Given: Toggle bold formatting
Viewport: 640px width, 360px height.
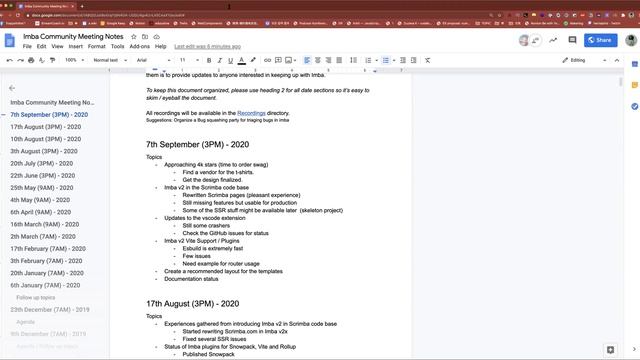Looking at the screenshot, I should coord(209,60).
